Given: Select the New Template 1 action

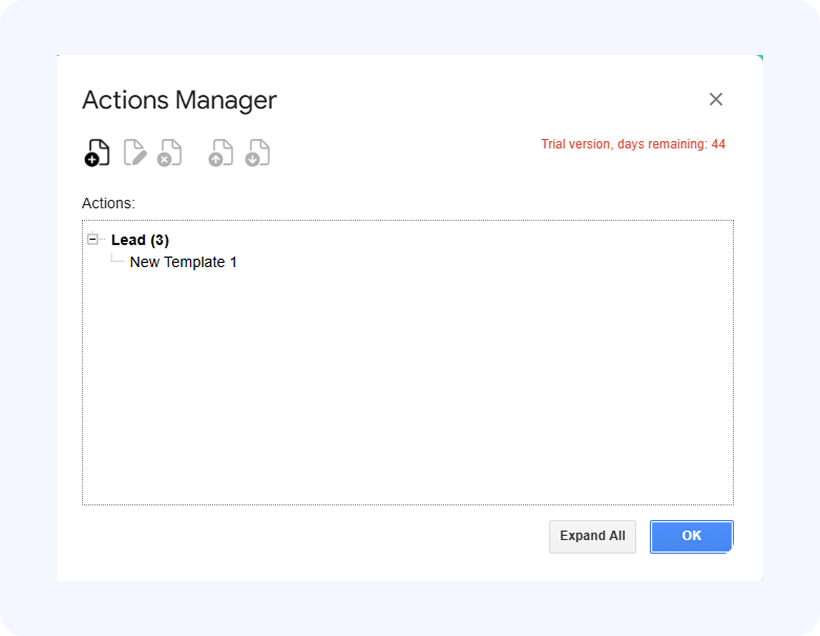Looking at the screenshot, I should (183, 262).
